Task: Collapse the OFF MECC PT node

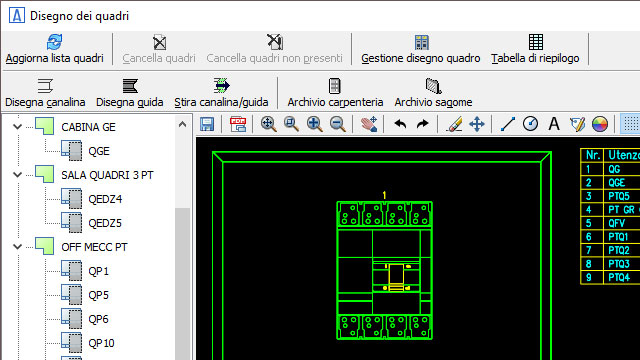Action: pos(17,247)
